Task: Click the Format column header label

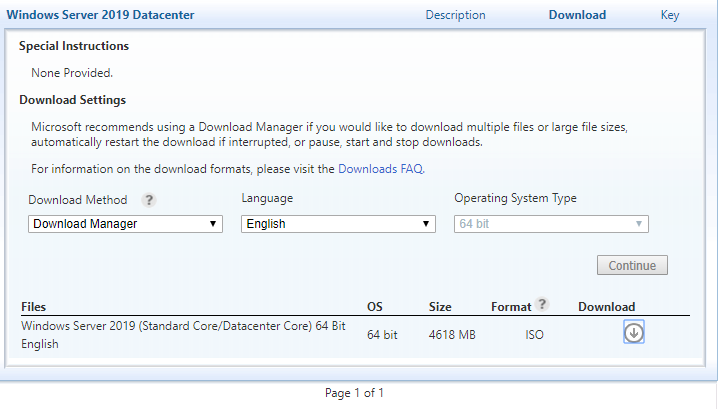Action: click(x=511, y=307)
